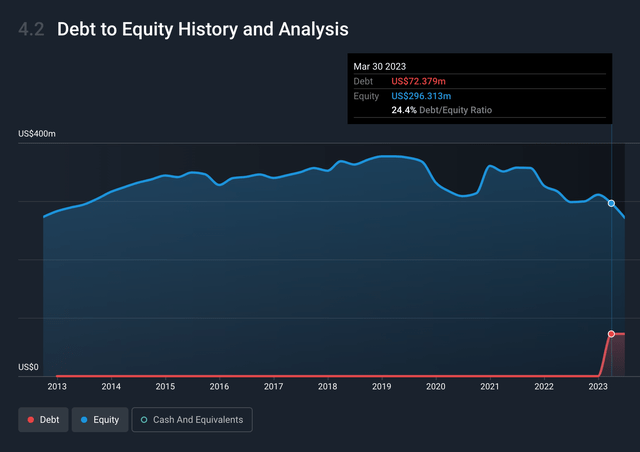Image resolution: width=640 pixels, height=452 pixels.
Task: Show Cash And Equivalents series
Action: 192,420
